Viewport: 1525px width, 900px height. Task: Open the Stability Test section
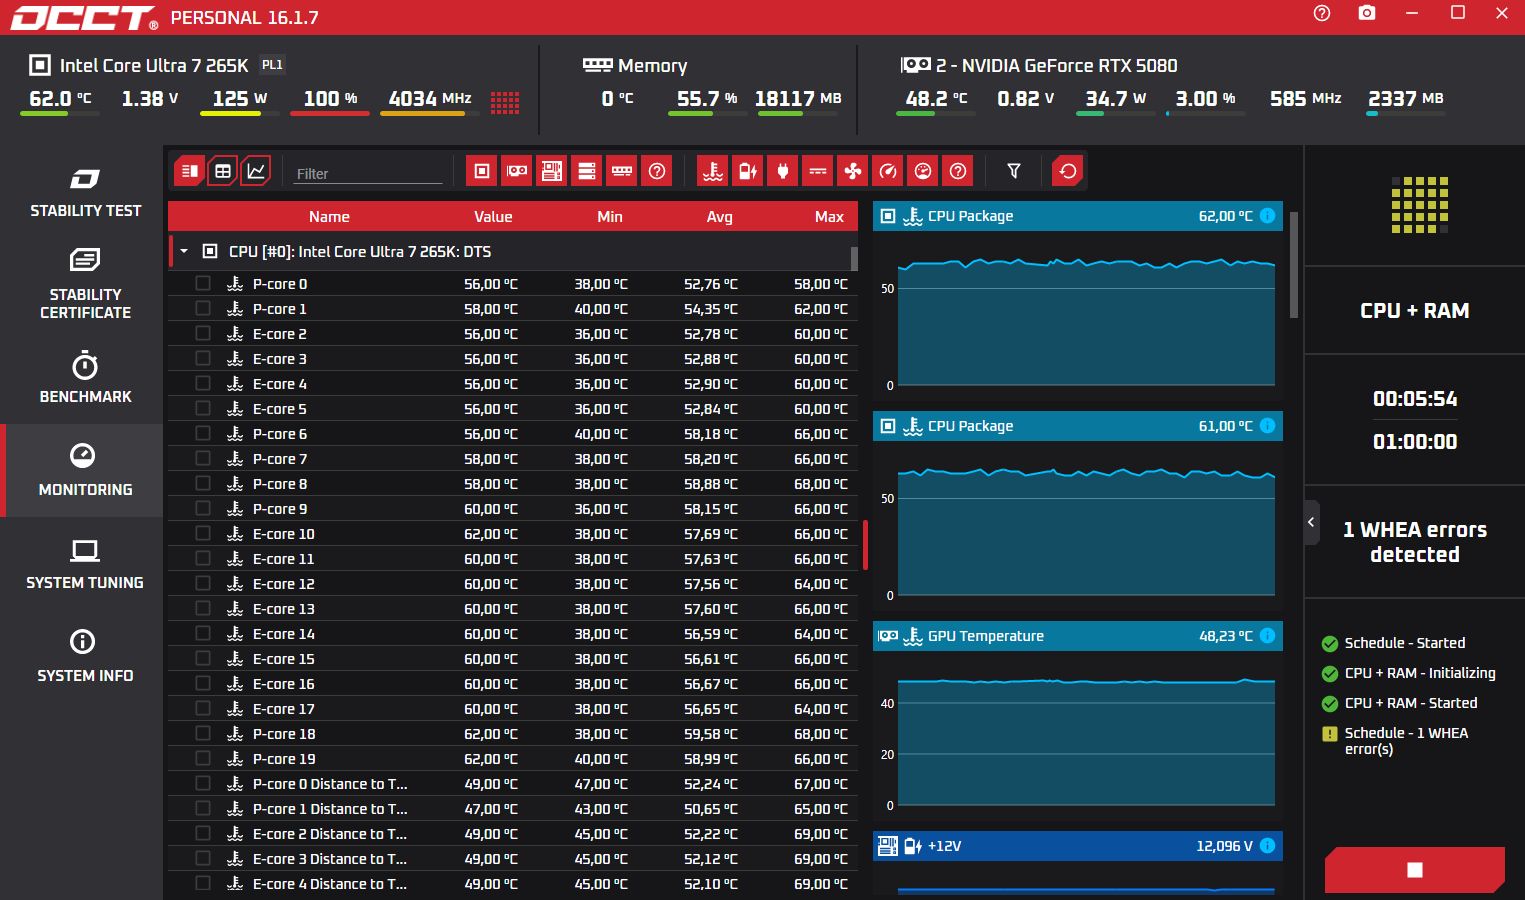(84, 192)
